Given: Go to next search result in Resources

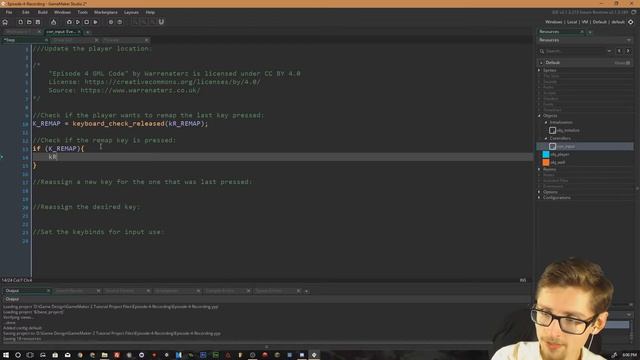Looking at the screenshot, I should (628, 51).
